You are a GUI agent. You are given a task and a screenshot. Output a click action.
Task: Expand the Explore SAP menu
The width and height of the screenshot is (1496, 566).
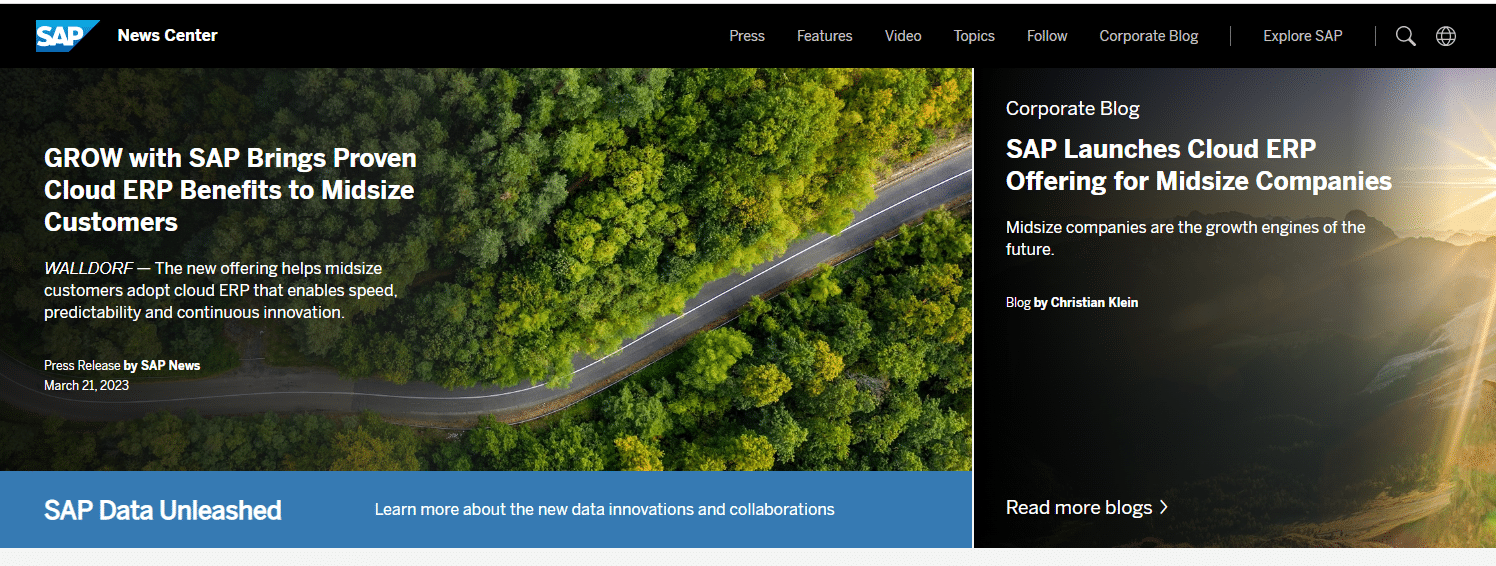click(1302, 36)
